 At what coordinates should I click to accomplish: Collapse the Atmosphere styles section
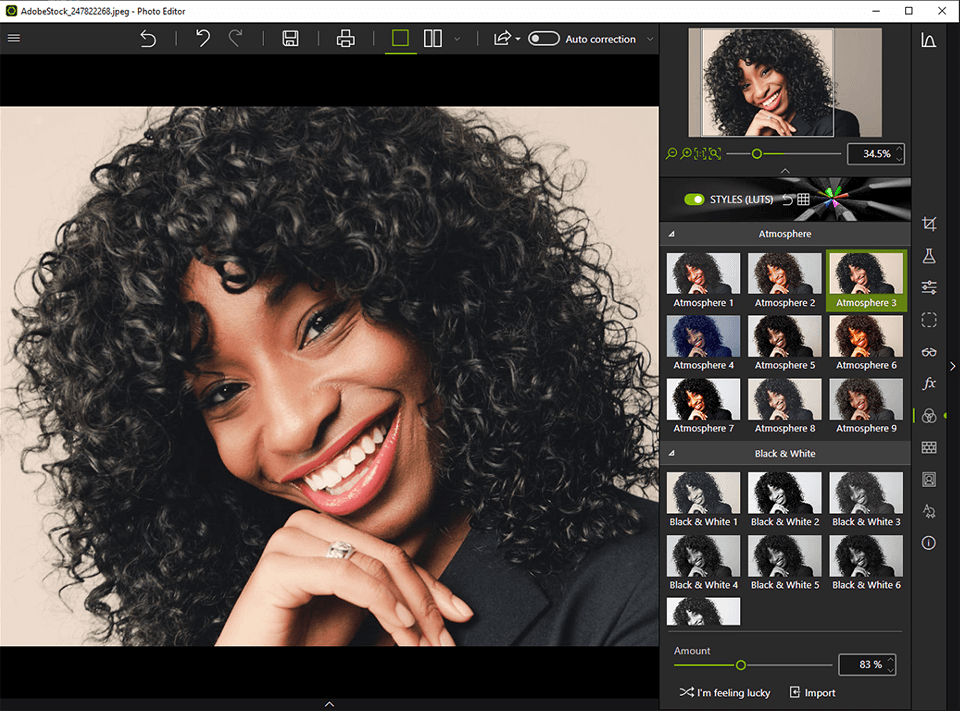pyautogui.click(x=672, y=234)
